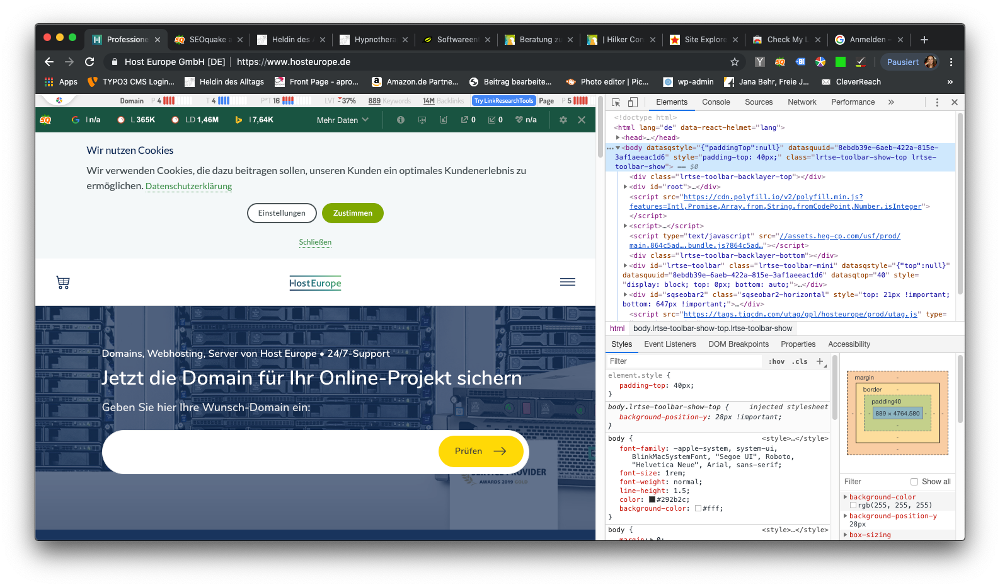The image size is (1000, 587).
Task: Click the green square extension icon
Action: pyautogui.click(x=841, y=62)
